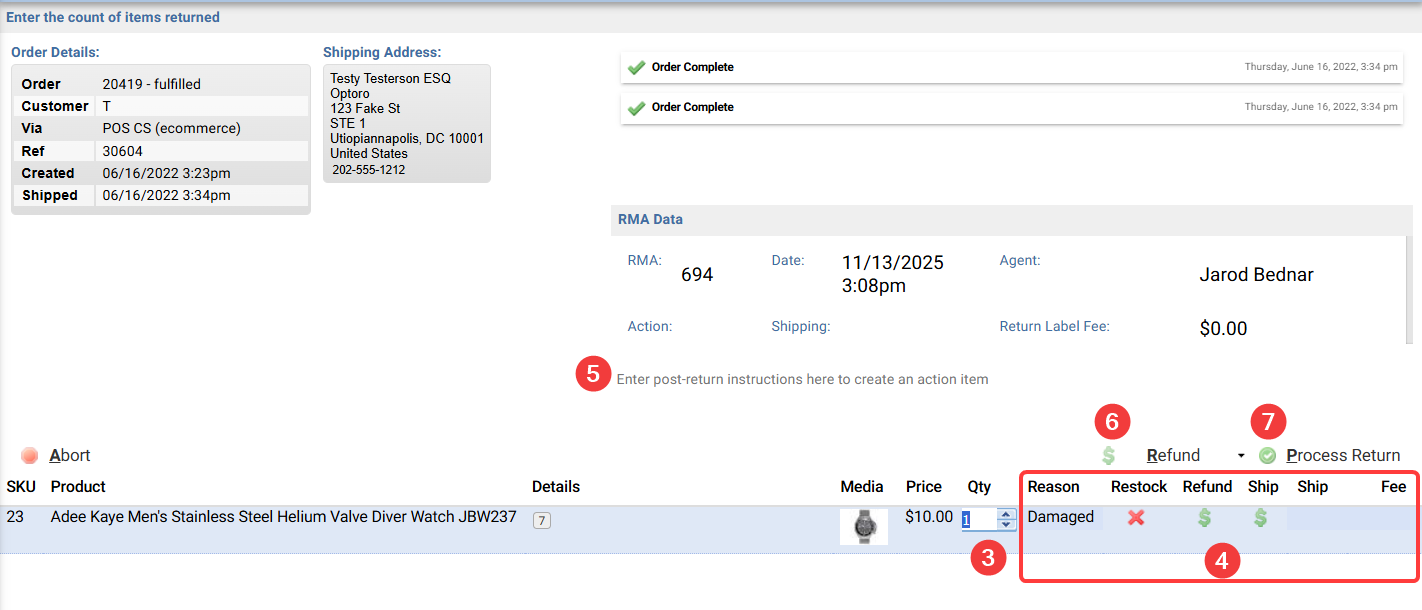Click the green dollar icon beside Refund
Image resolution: width=1422 pixels, height=610 pixels.
click(x=1109, y=456)
